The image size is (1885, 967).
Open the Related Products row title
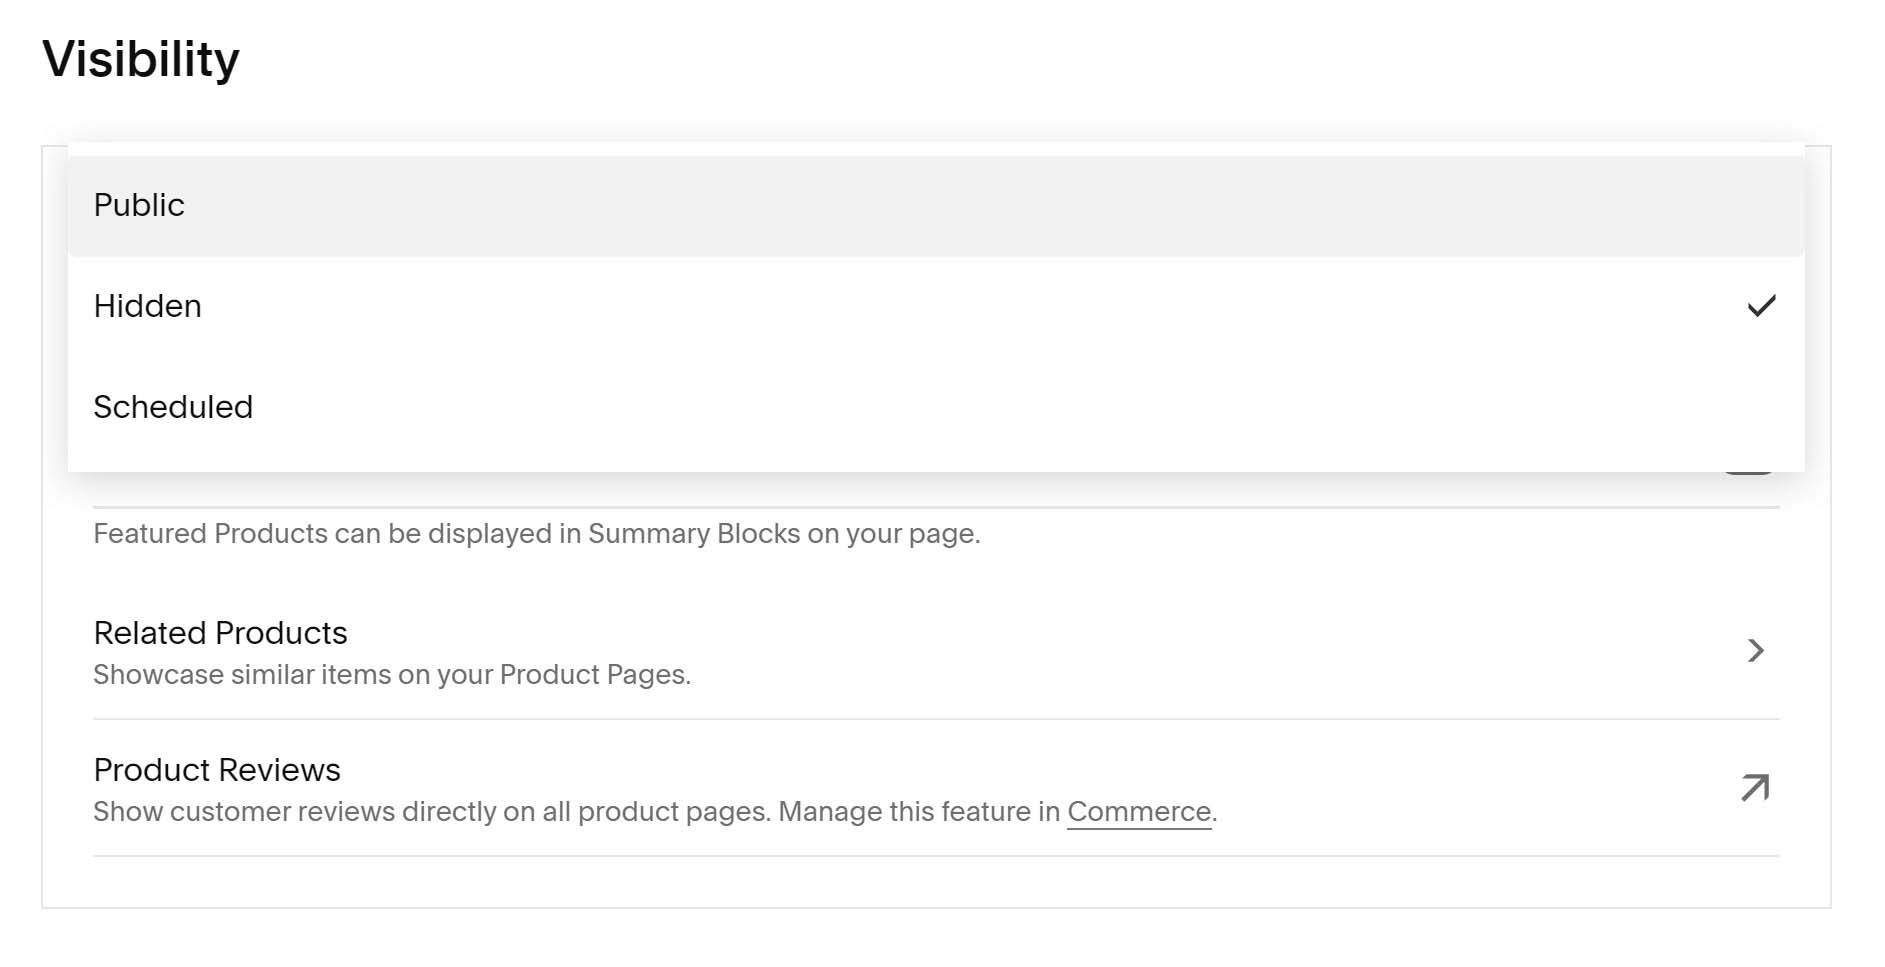[x=220, y=633]
